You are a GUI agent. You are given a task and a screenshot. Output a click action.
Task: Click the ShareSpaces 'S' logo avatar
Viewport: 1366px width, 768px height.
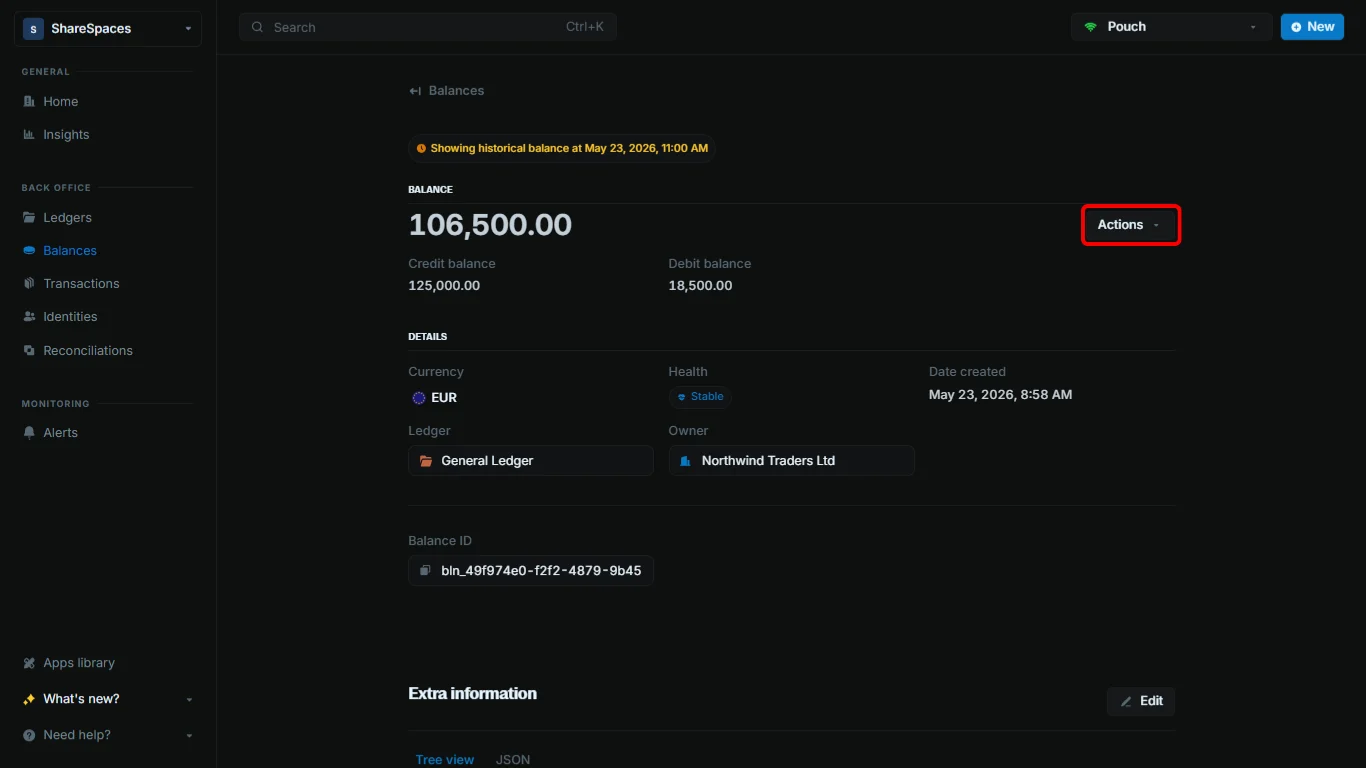coord(33,29)
